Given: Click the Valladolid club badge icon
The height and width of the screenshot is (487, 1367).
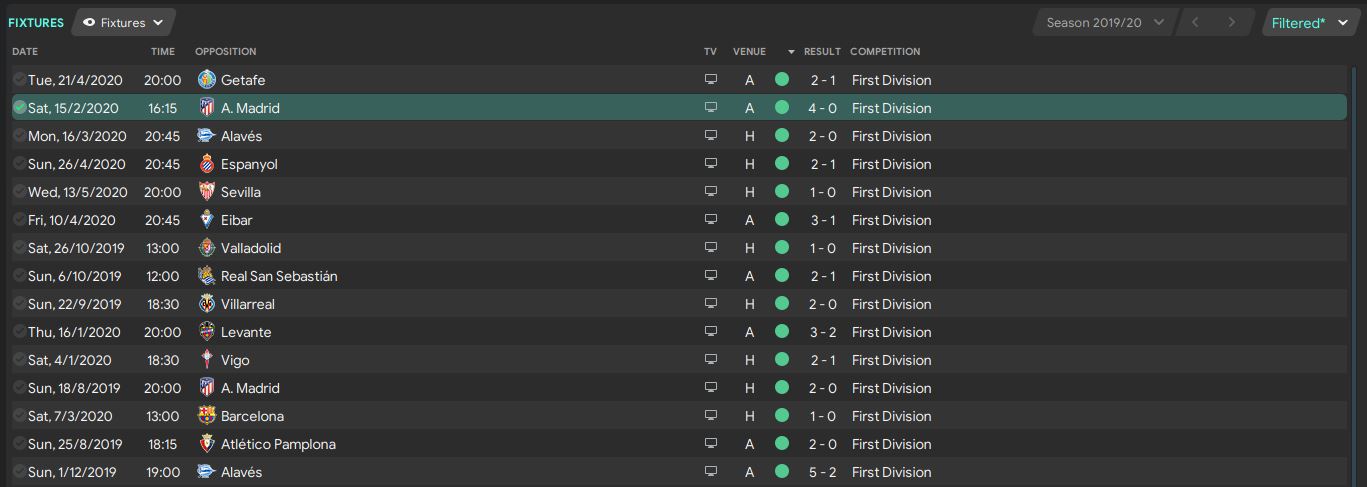Looking at the screenshot, I should click(207, 248).
